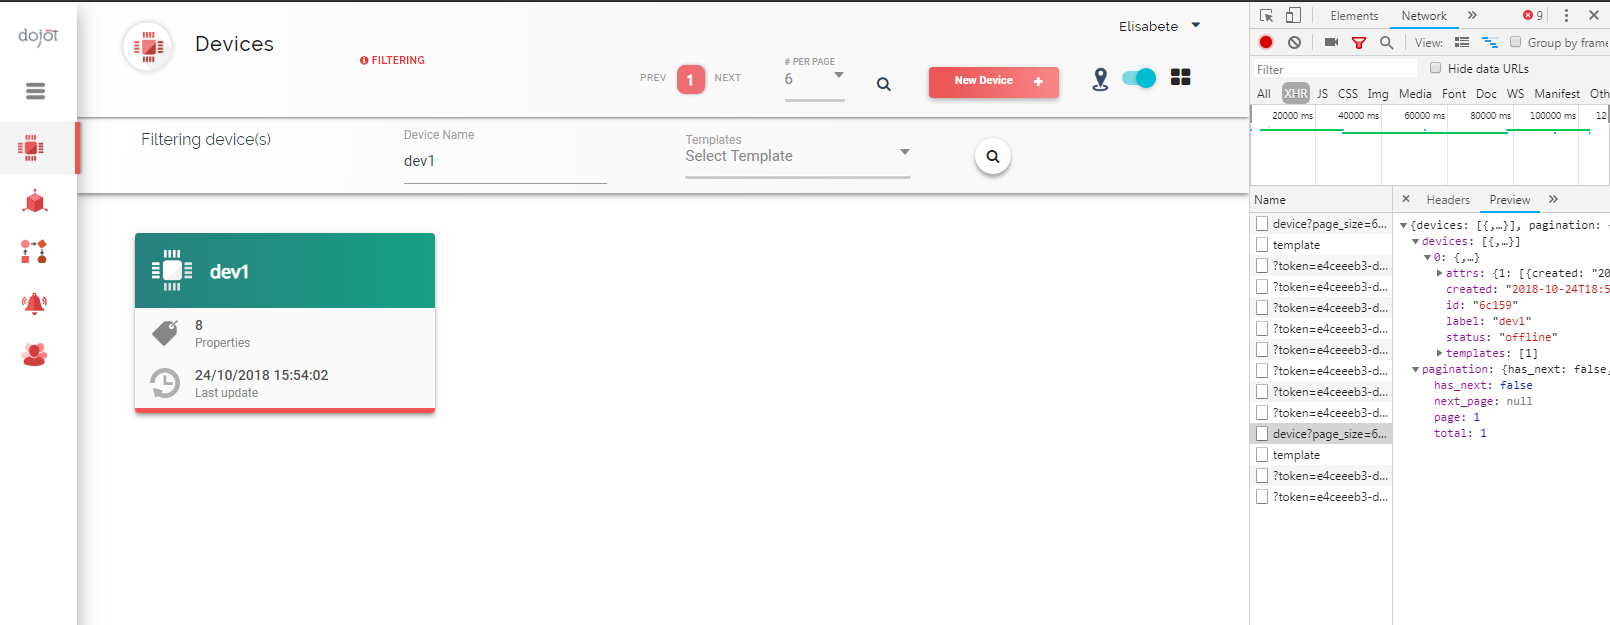Check the Group by frame checkbox
1610x625 pixels.
[x=1516, y=42]
